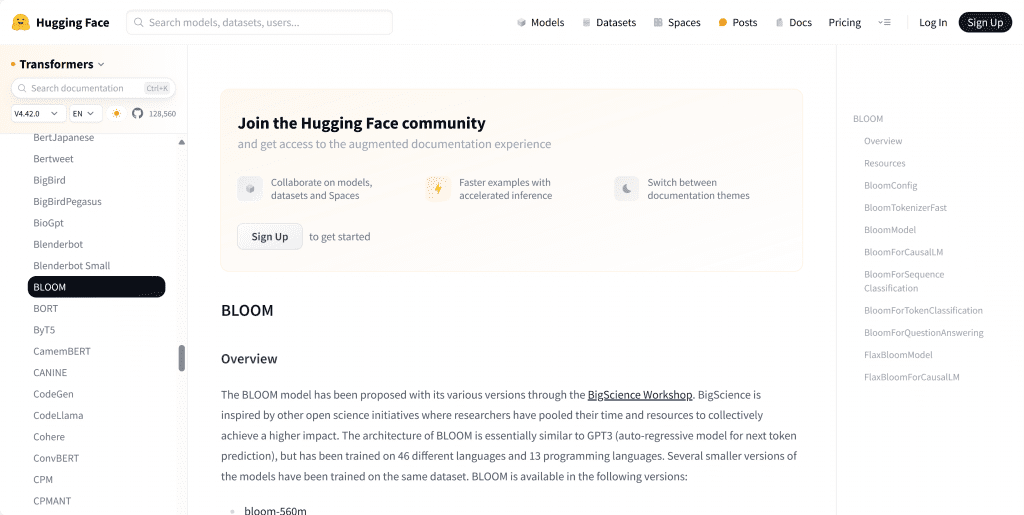
Task: Open the Pricing menu item
Action: click(844, 23)
